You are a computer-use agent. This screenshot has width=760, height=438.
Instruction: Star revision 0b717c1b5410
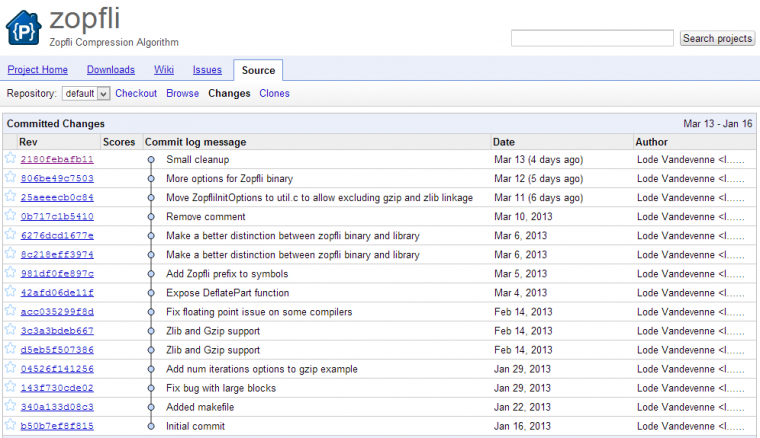(10, 215)
